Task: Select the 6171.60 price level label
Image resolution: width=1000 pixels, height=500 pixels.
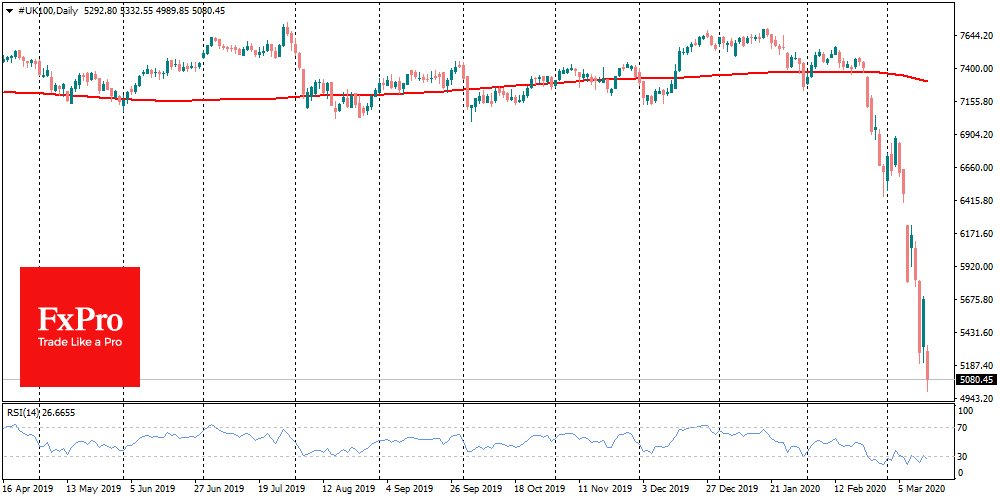Action: 975,234
